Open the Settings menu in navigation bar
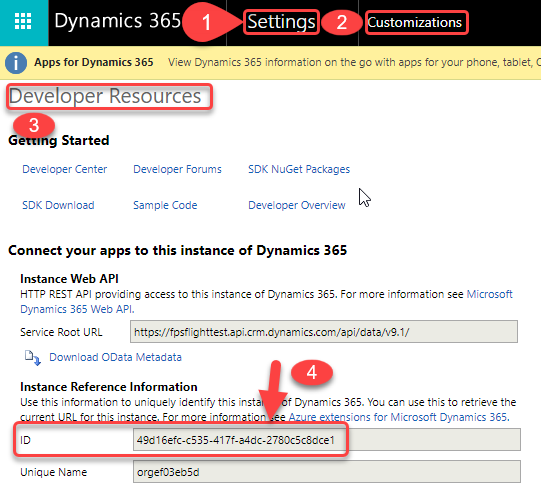Viewport: 541px width, 501px height. click(x=281, y=22)
